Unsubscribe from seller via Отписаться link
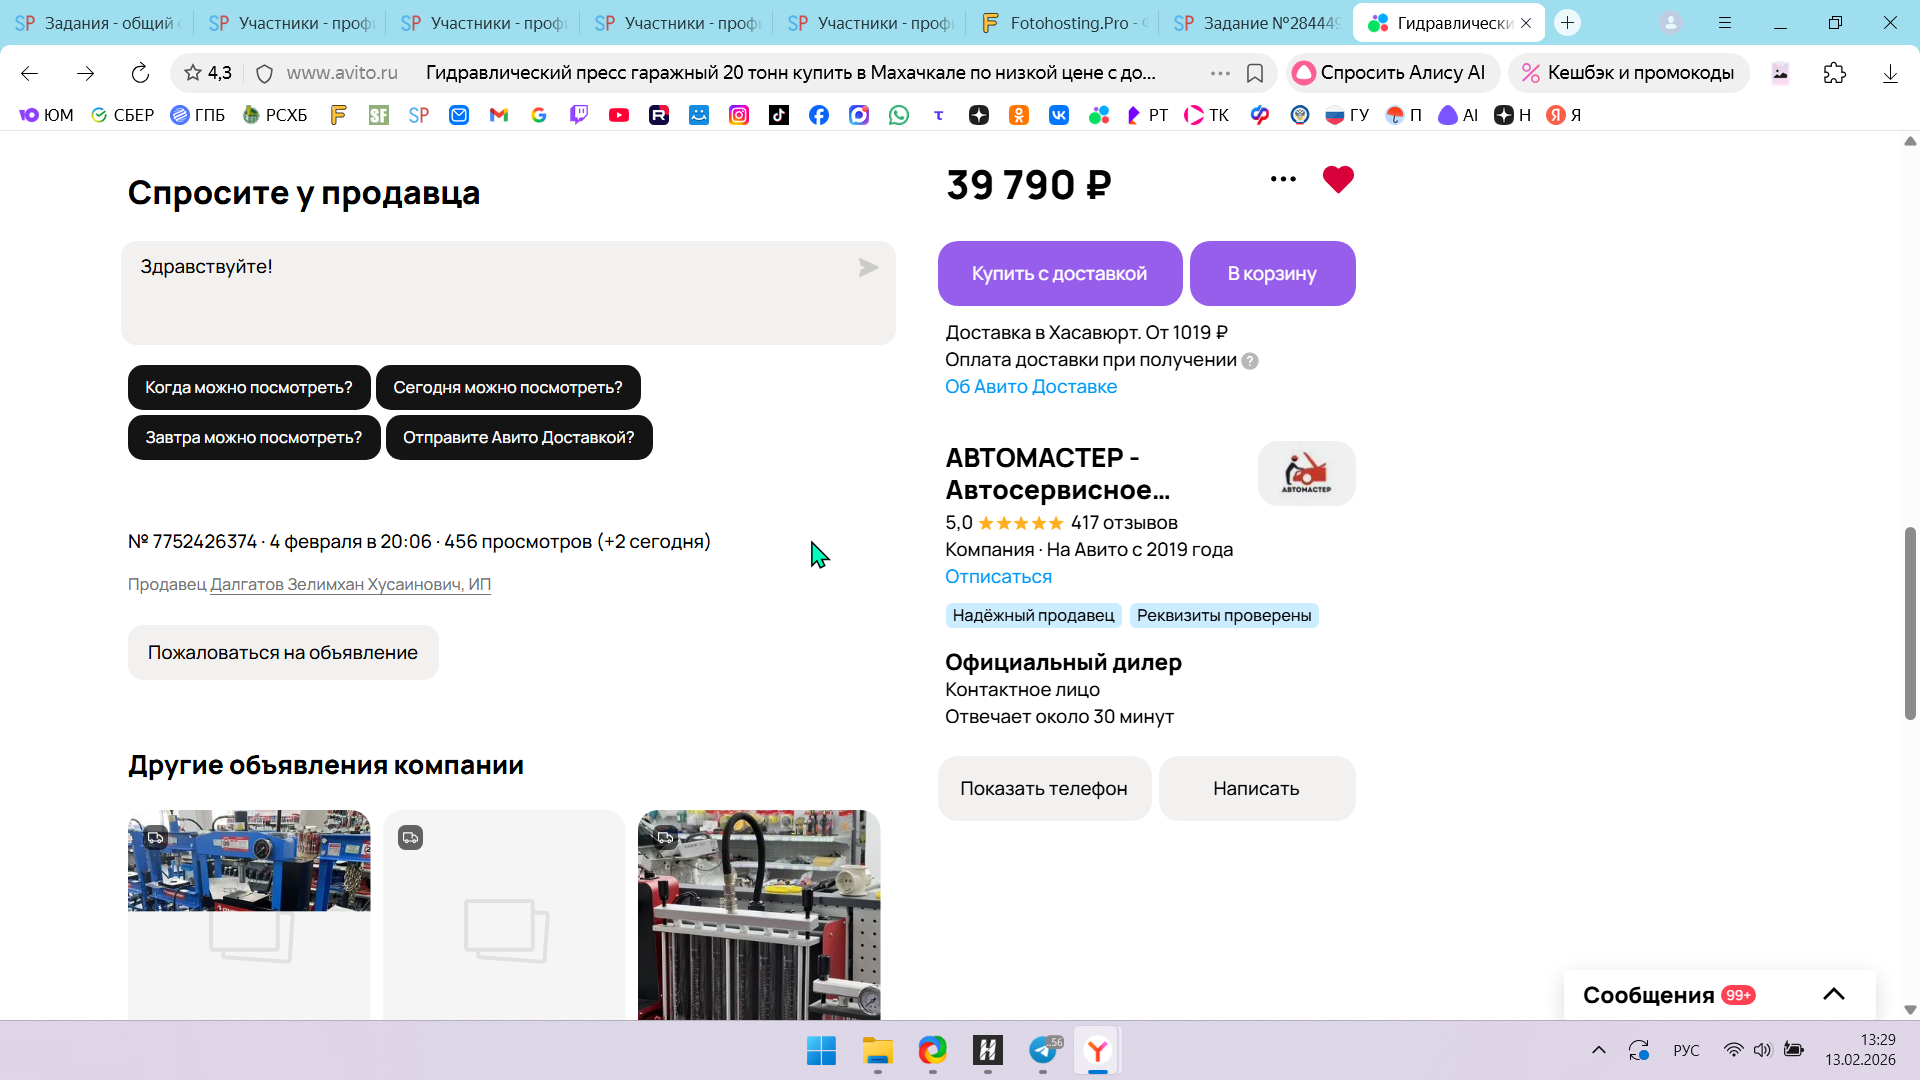This screenshot has width=1920, height=1080. (998, 577)
